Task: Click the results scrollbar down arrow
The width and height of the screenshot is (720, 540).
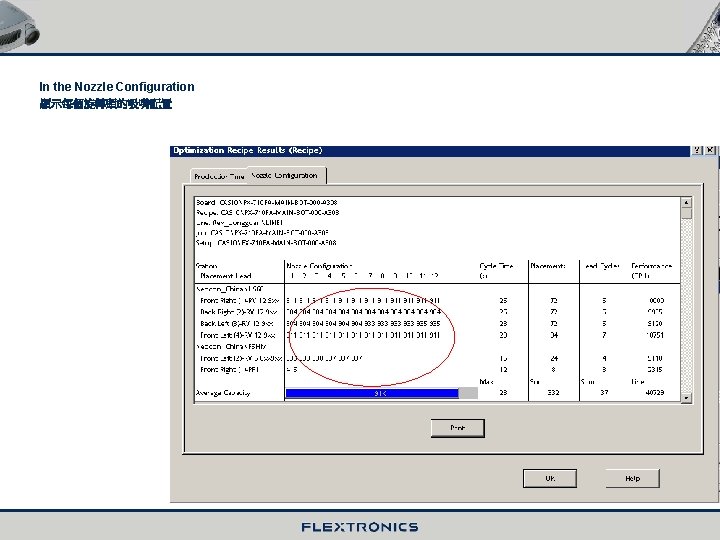Action: (686, 398)
